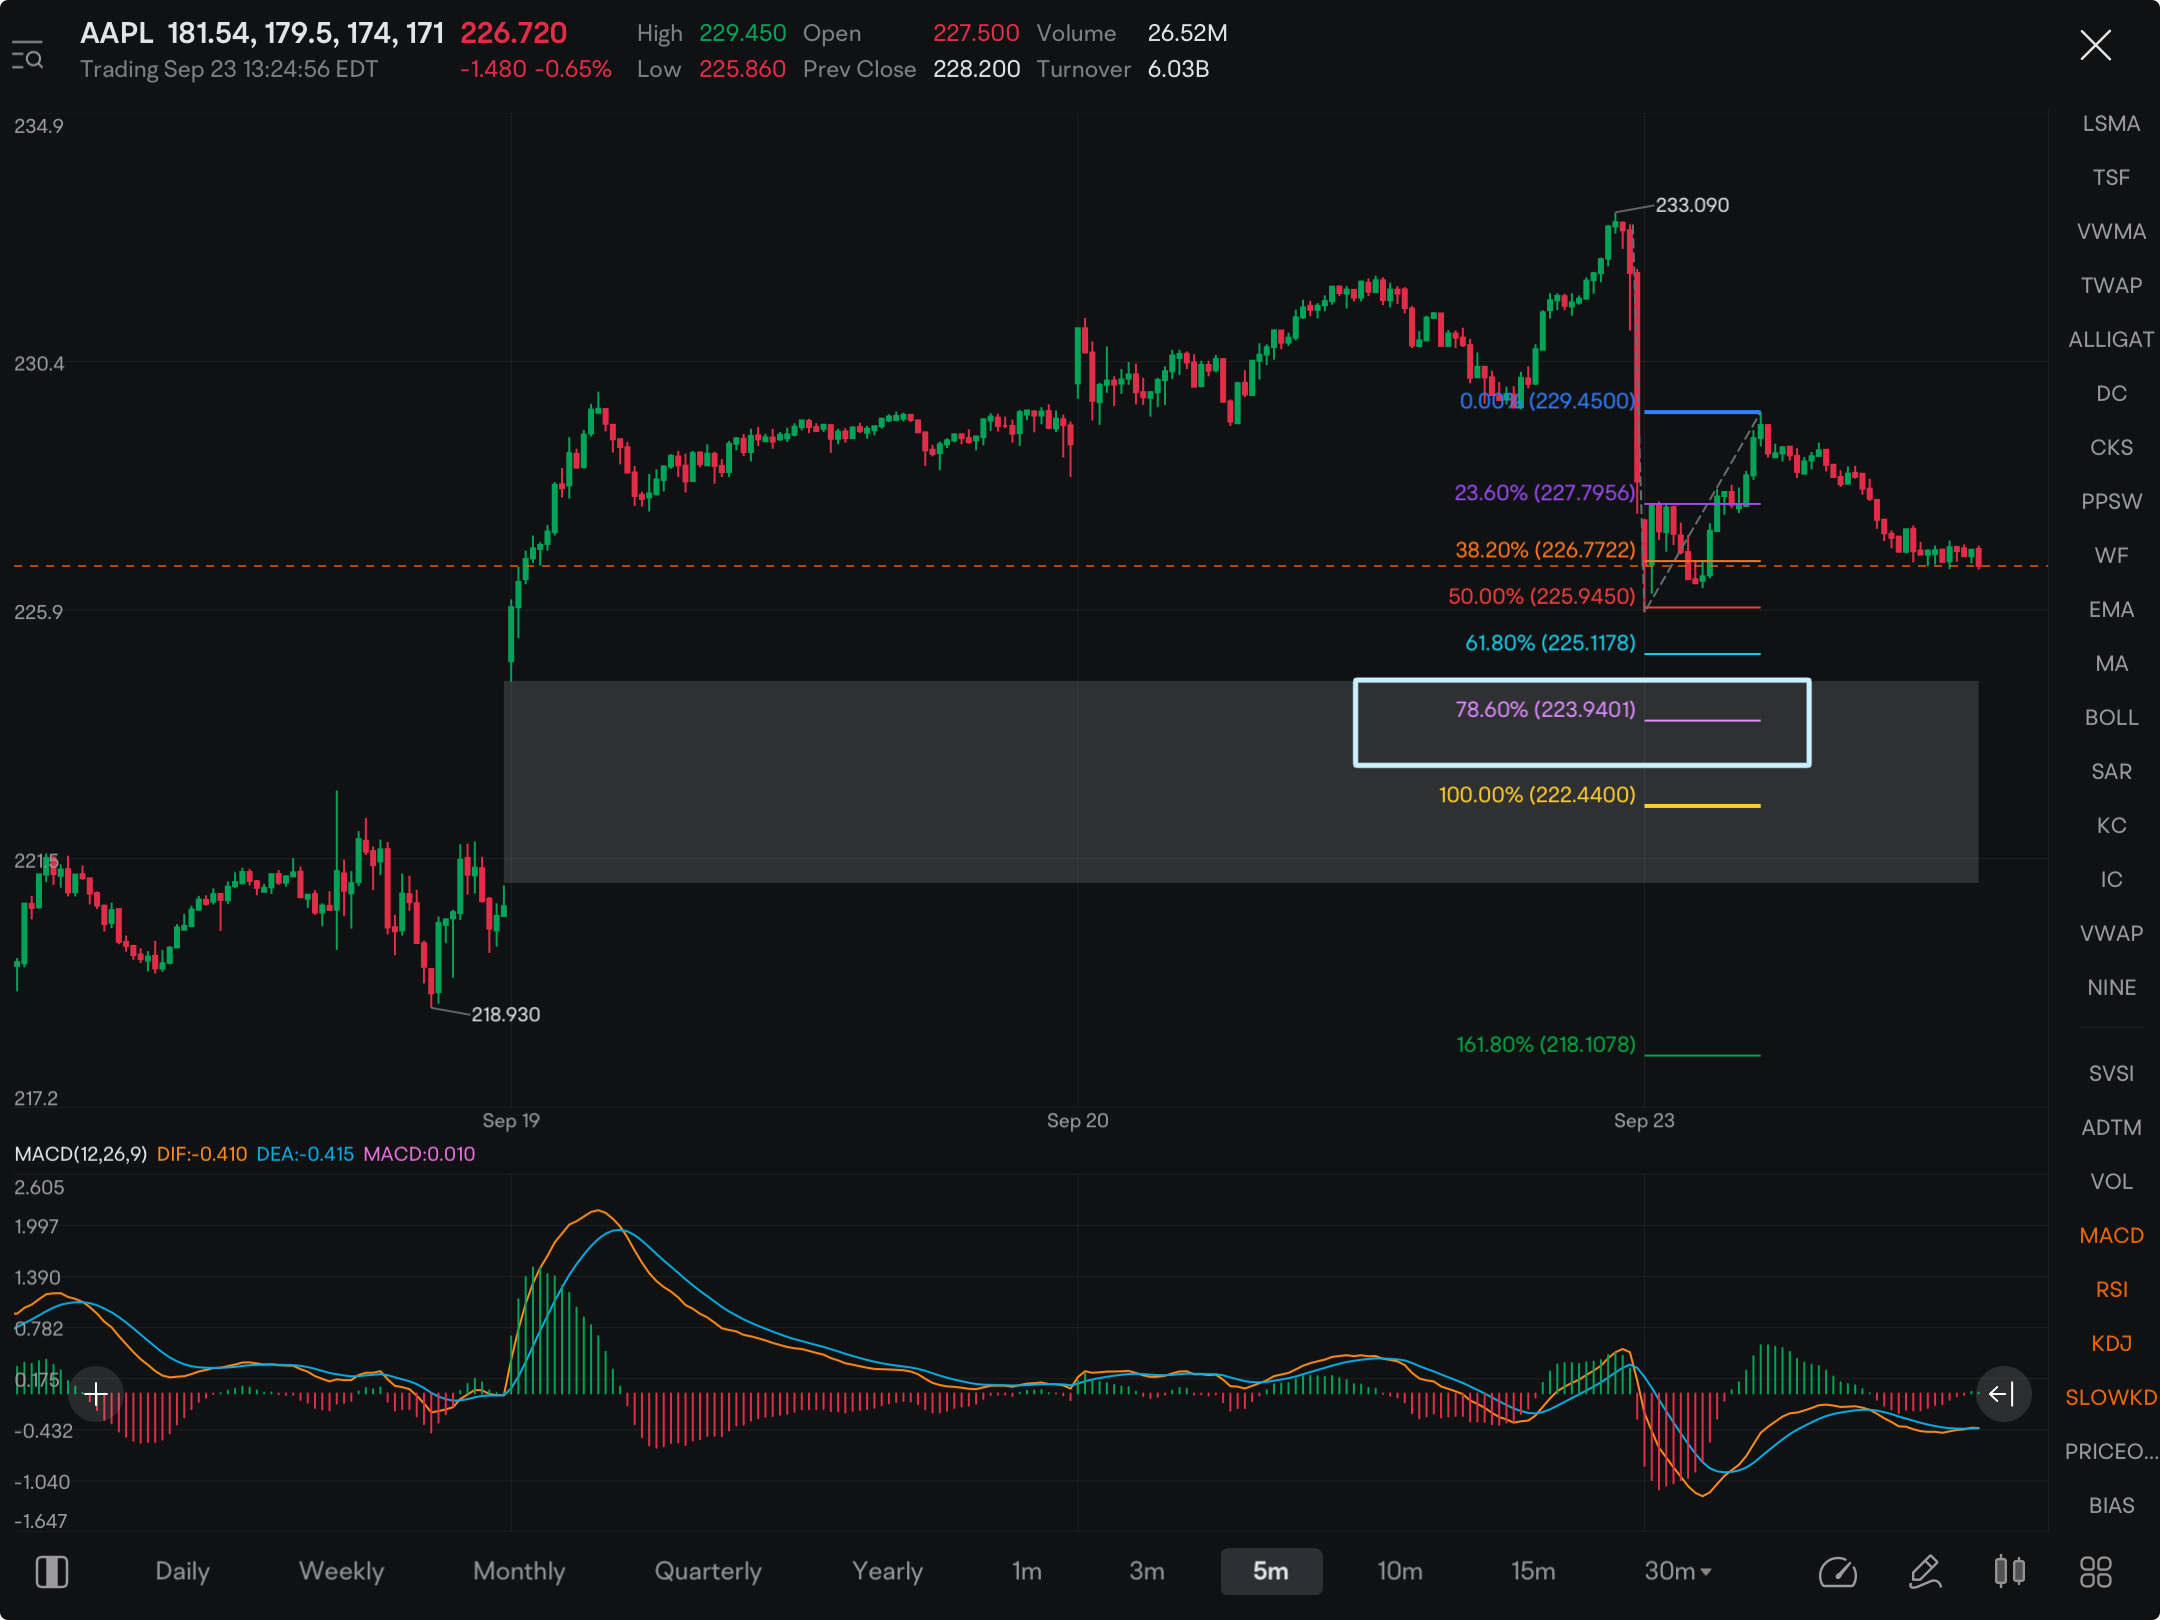Enable the NINE indicator
Screen dimensions: 2160x1620
(2111, 987)
